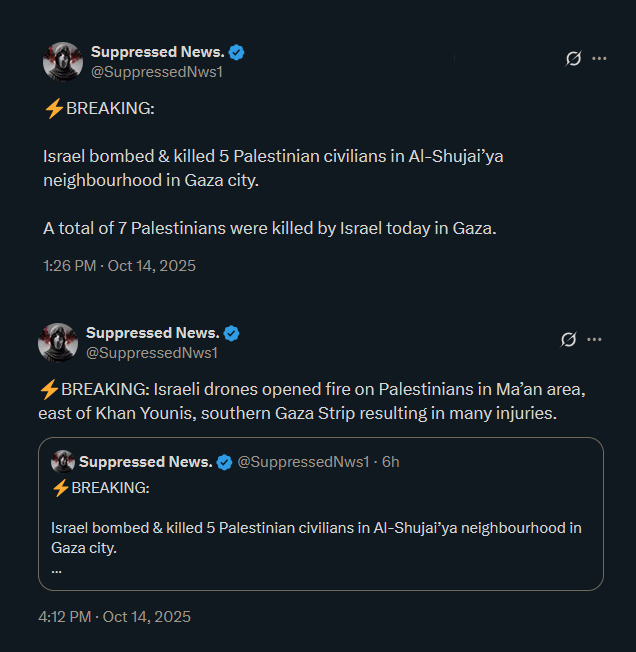Open the Suppressed News. name on the first tweet
Screen dimensions: 636x652
point(158,52)
